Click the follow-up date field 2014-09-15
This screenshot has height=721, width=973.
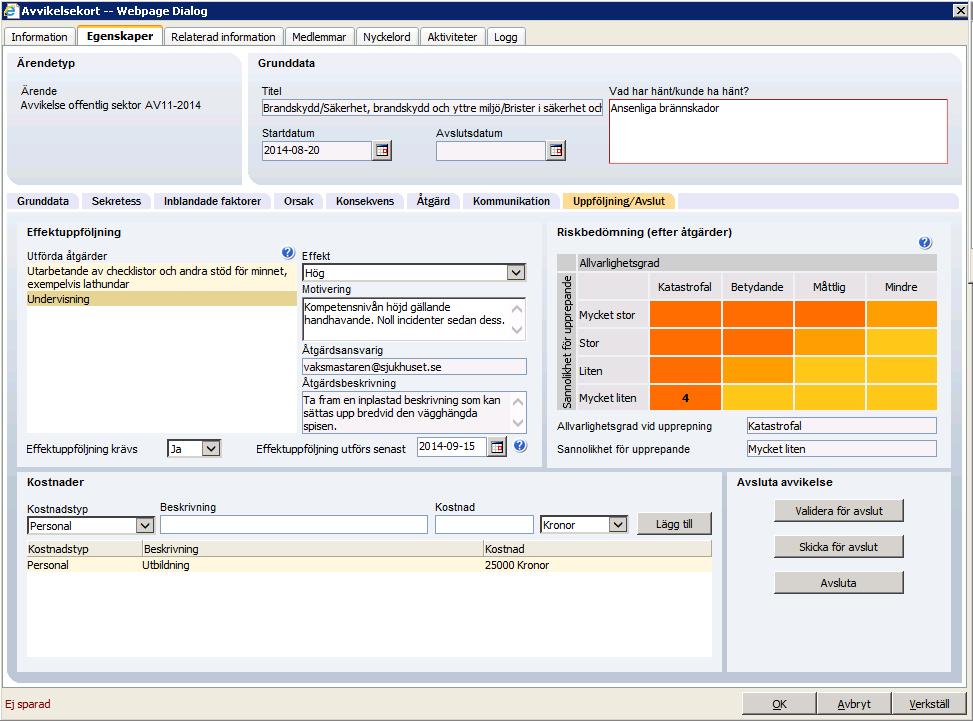point(452,447)
